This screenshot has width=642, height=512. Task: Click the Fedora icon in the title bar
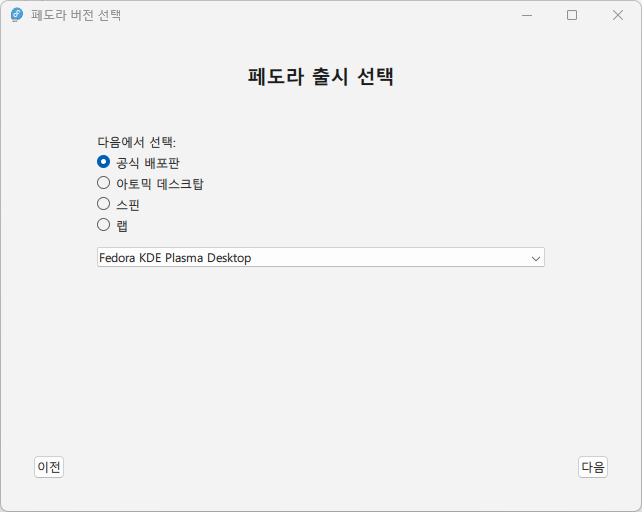pos(17,15)
